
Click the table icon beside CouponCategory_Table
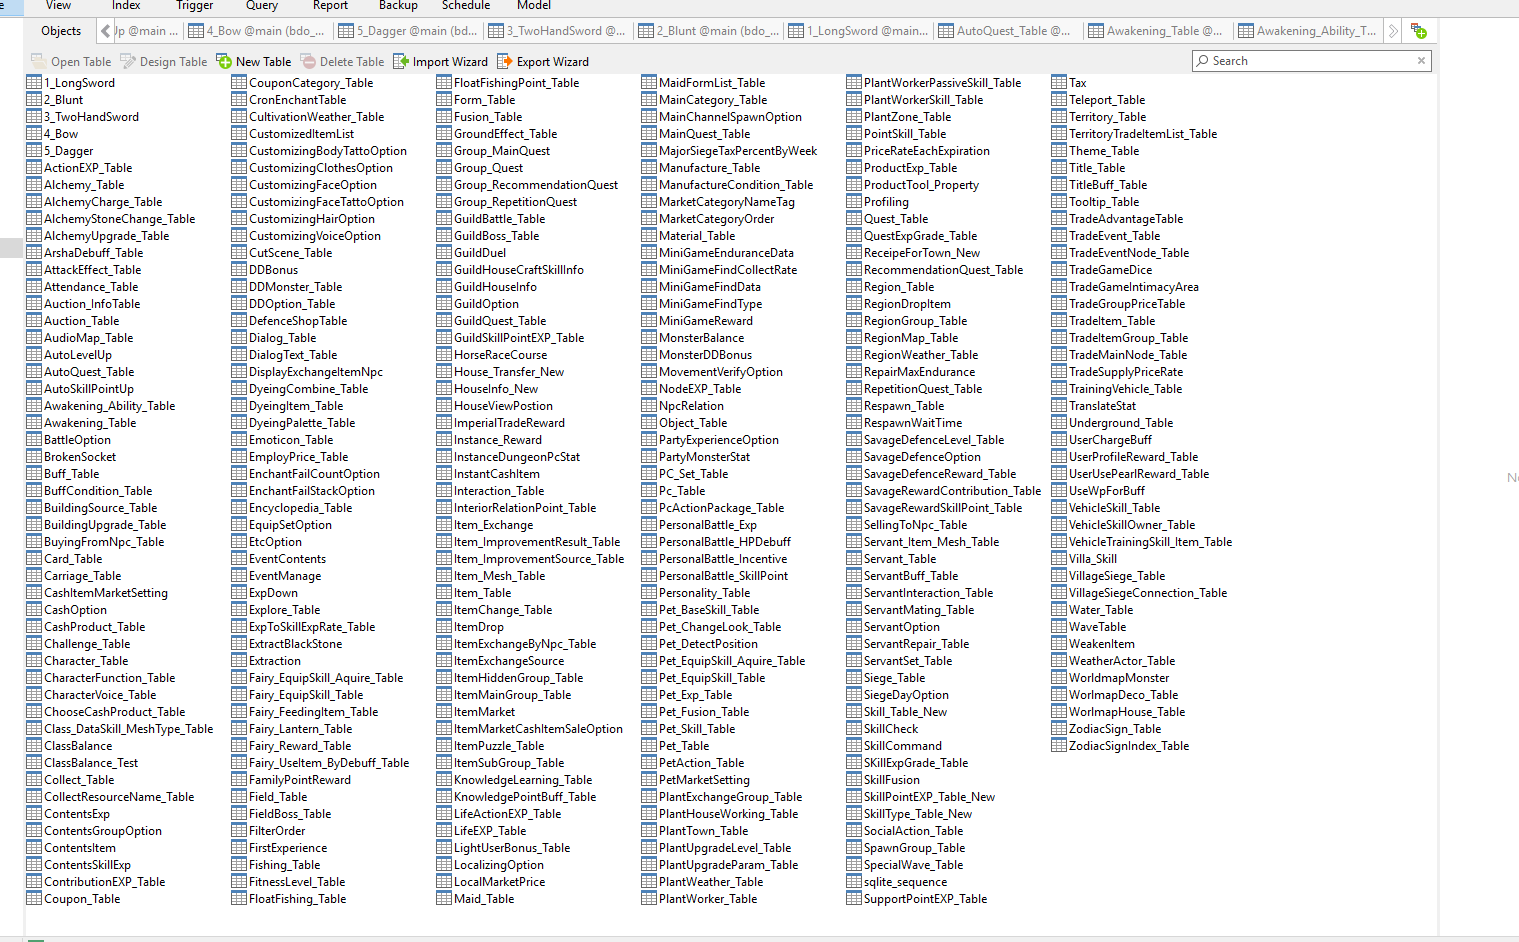tap(239, 83)
